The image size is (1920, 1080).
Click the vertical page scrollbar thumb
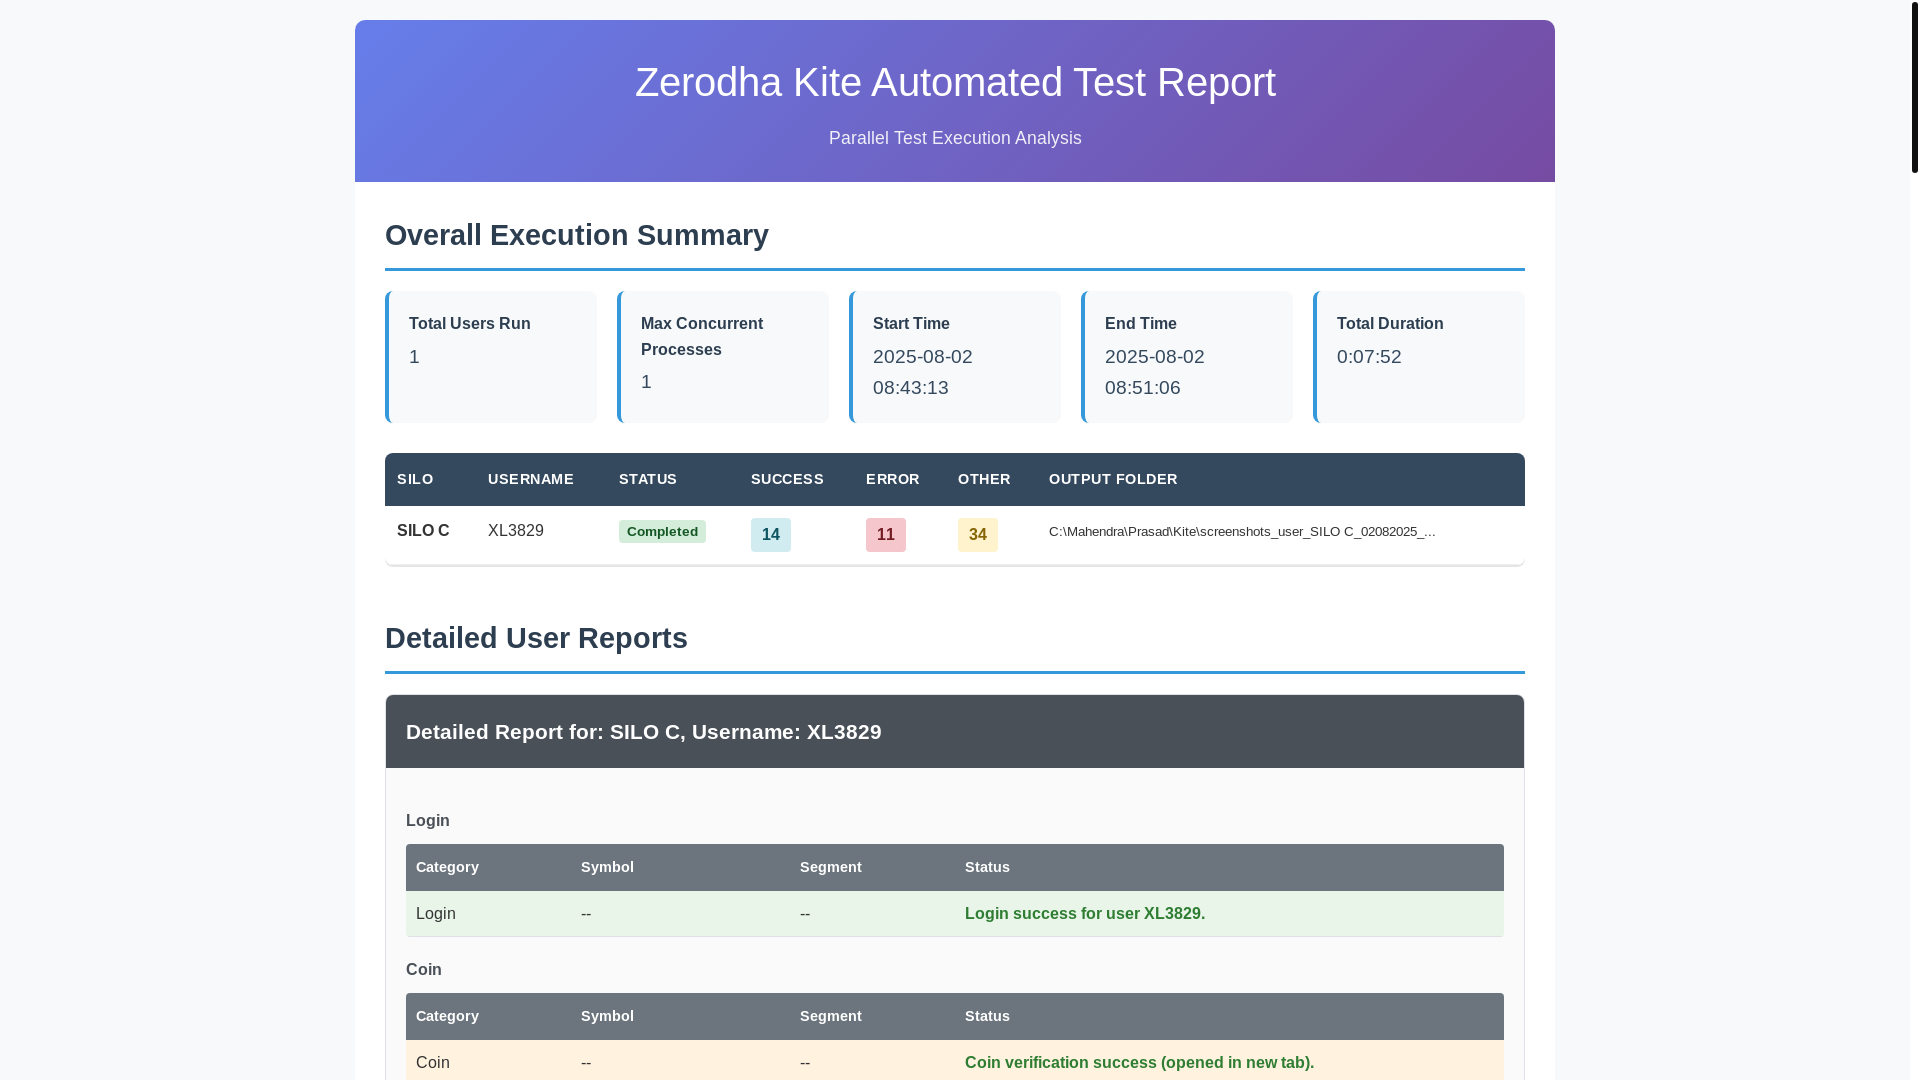coord(1914,87)
